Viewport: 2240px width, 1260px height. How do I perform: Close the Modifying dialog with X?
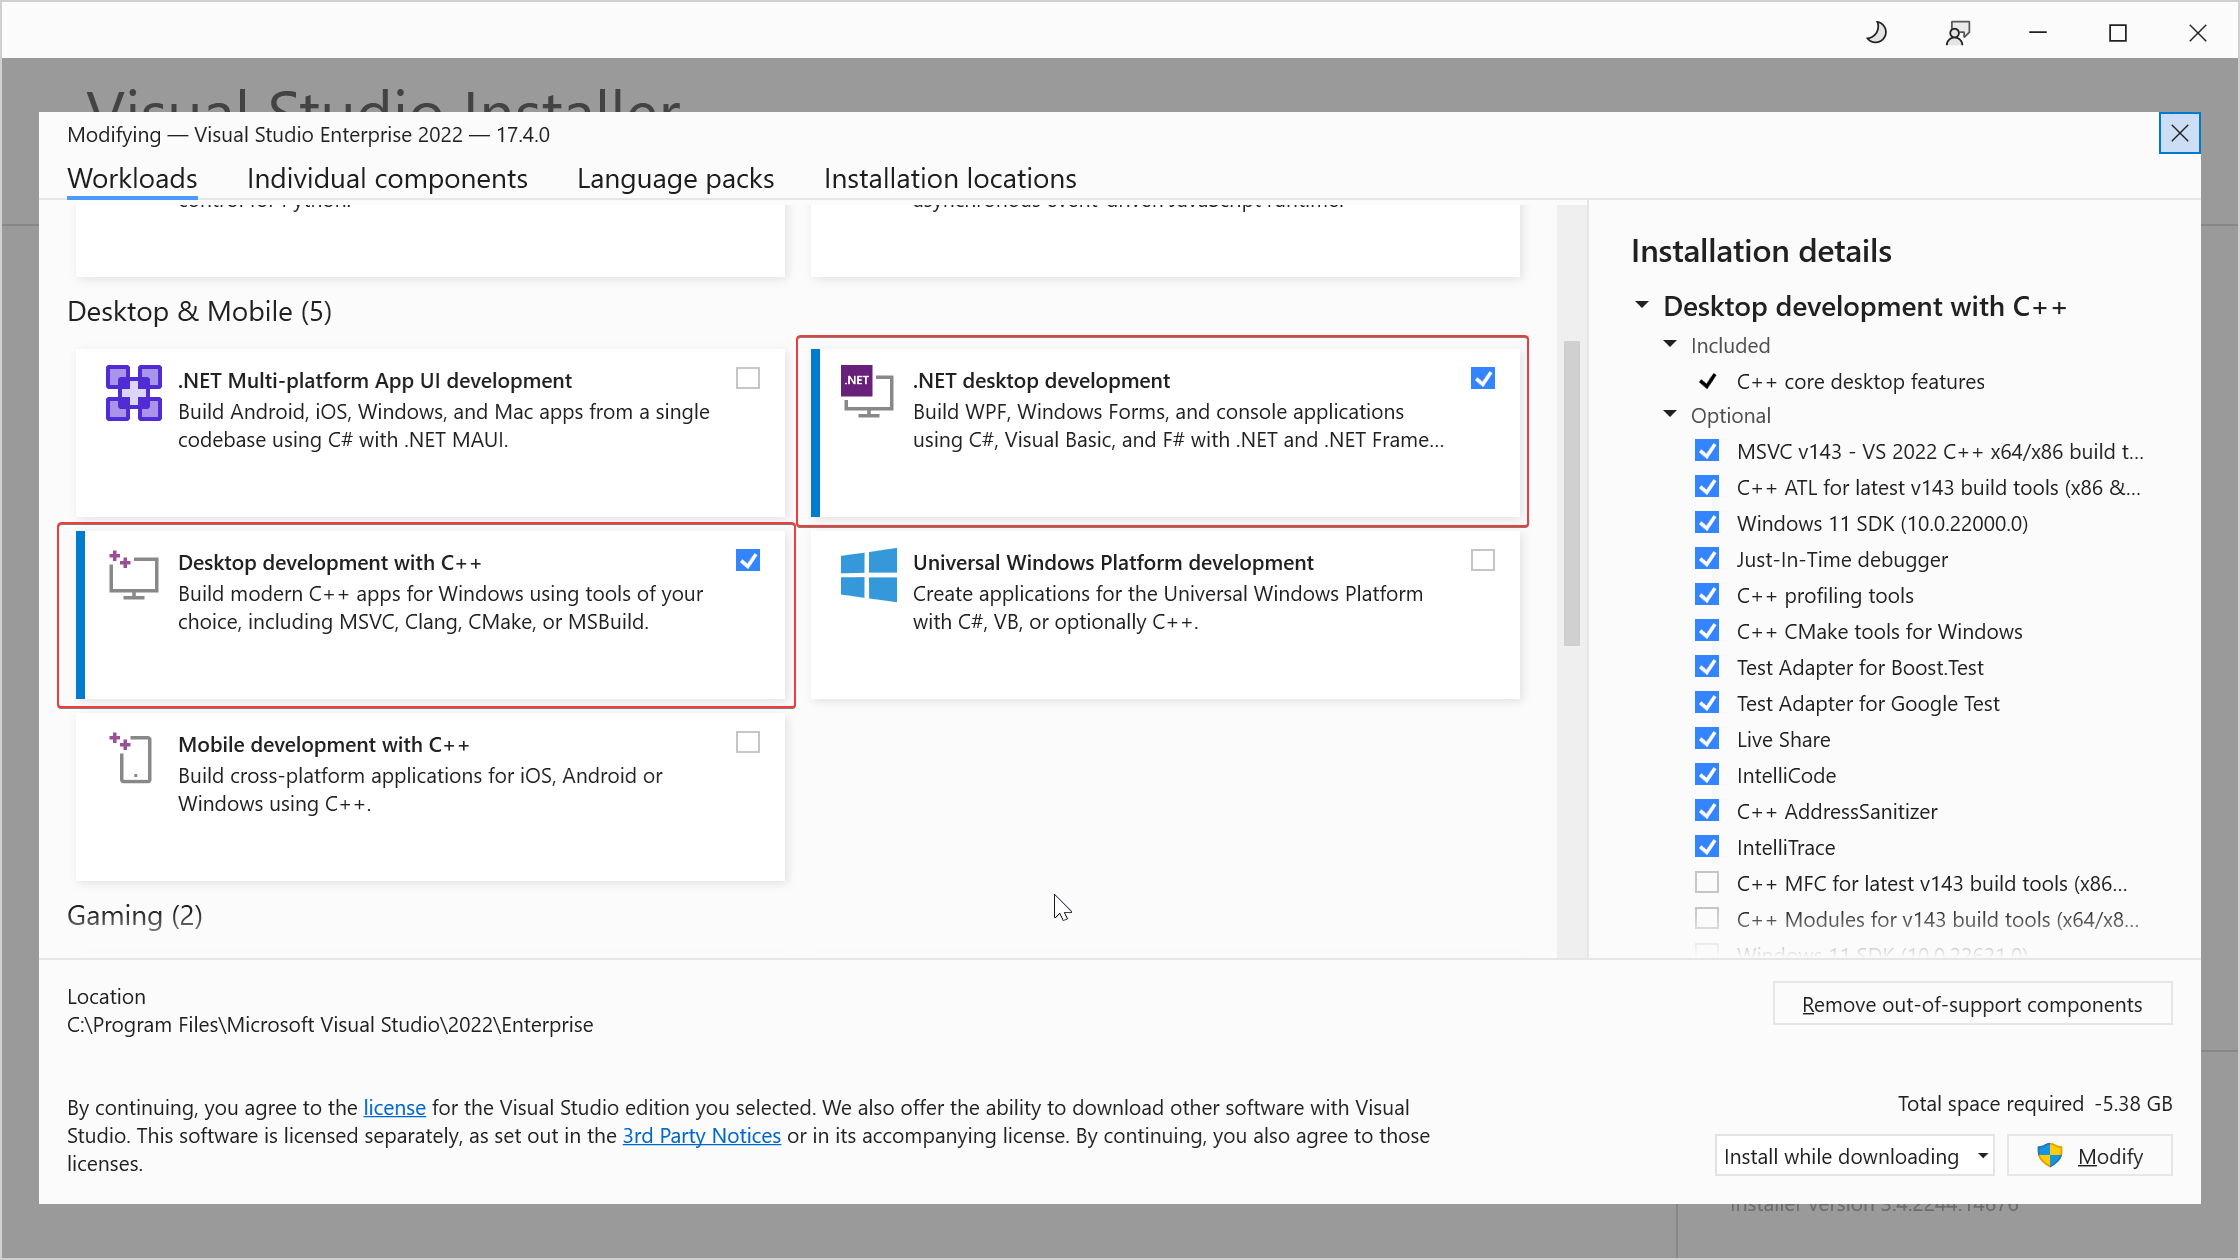click(2179, 133)
